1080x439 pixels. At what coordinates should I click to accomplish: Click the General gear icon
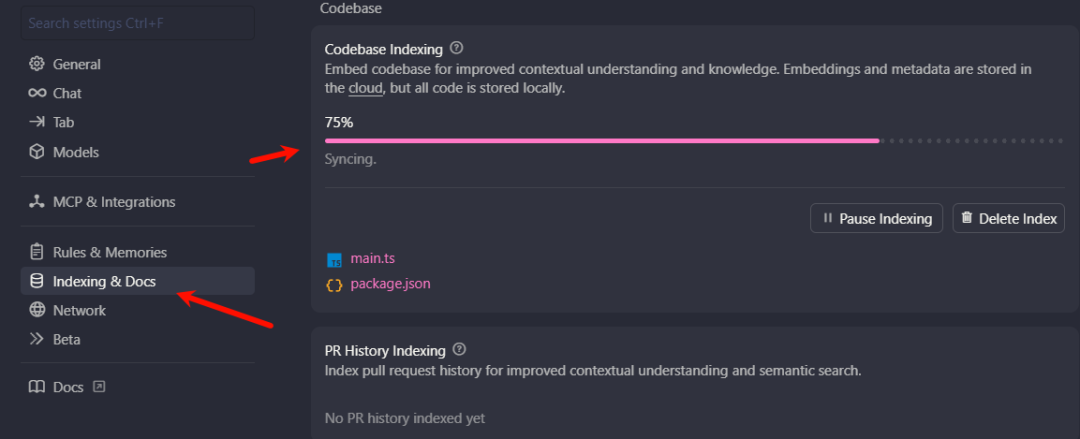(37, 64)
